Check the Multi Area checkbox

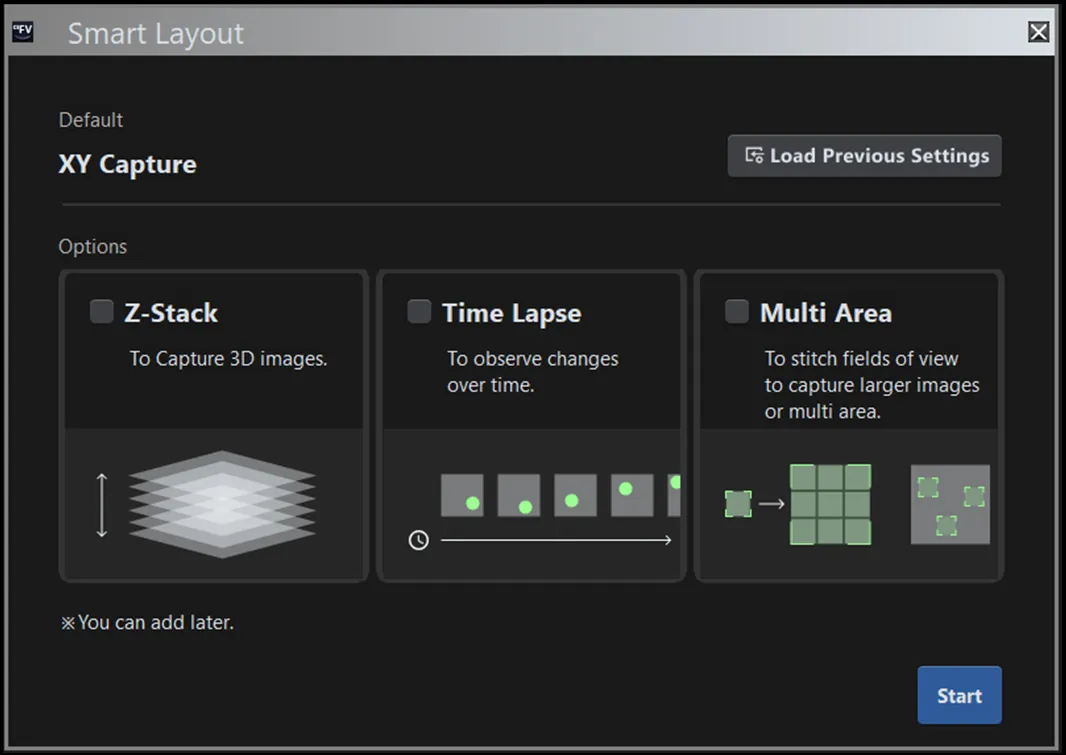(737, 311)
